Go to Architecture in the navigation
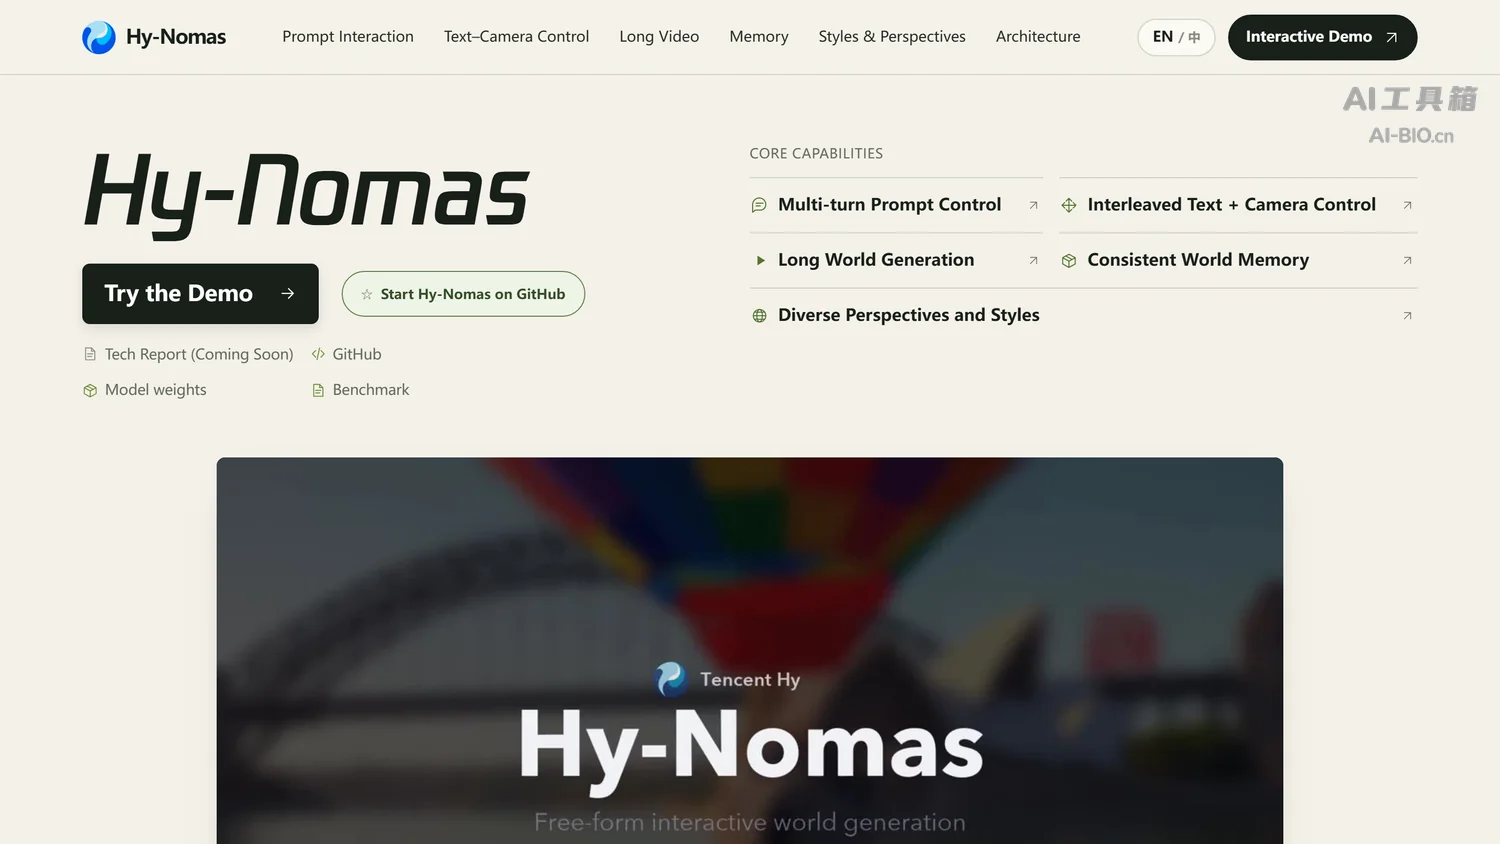This screenshot has height=844, width=1500. coord(1038,36)
